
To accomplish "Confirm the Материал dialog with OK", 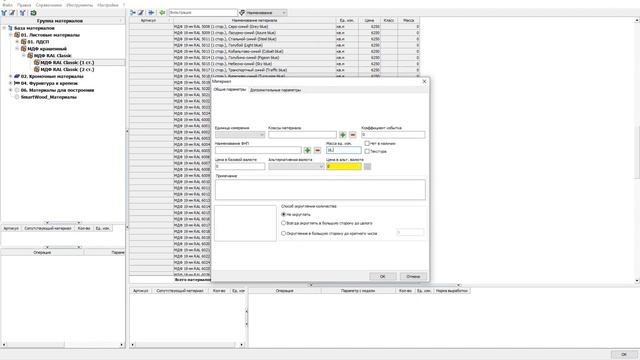I will 382,276.
